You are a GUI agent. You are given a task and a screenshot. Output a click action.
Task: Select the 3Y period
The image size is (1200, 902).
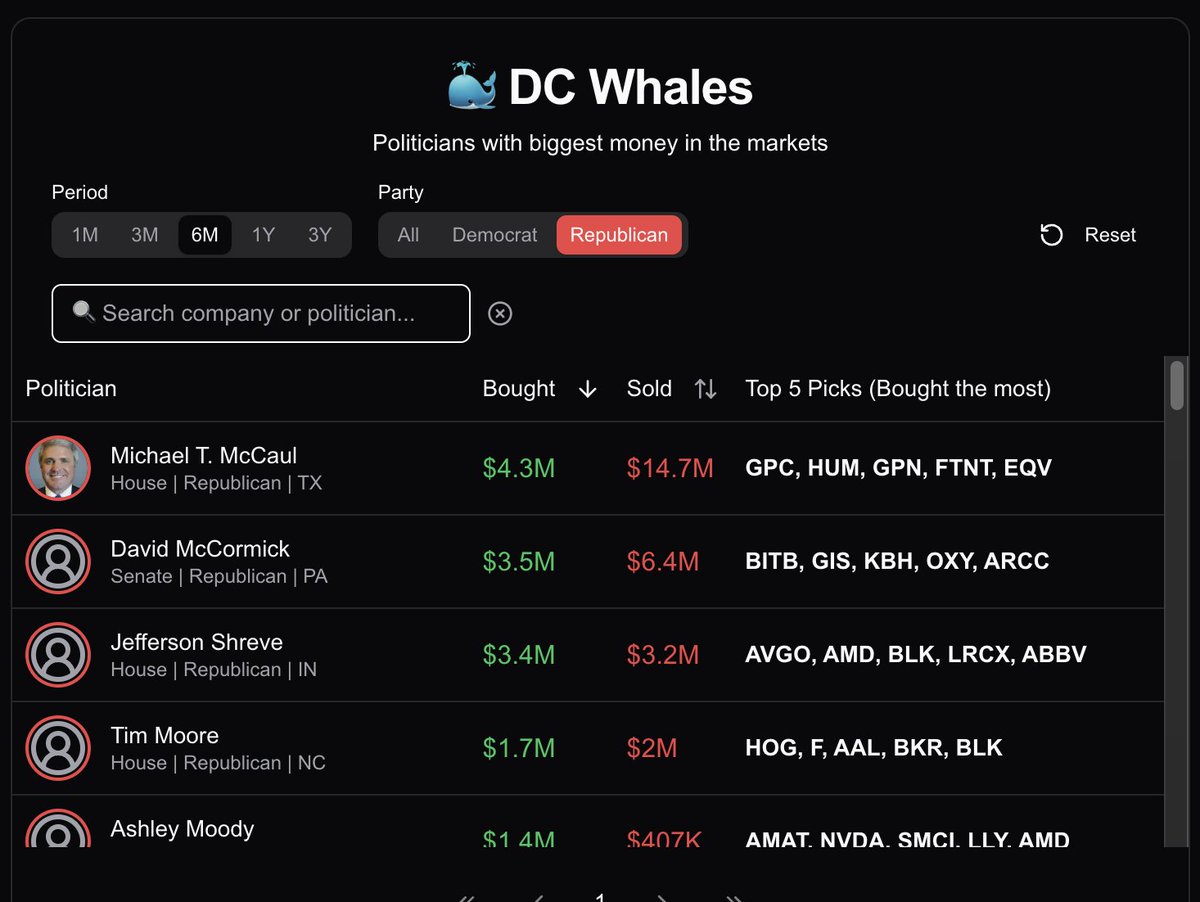click(320, 235)
